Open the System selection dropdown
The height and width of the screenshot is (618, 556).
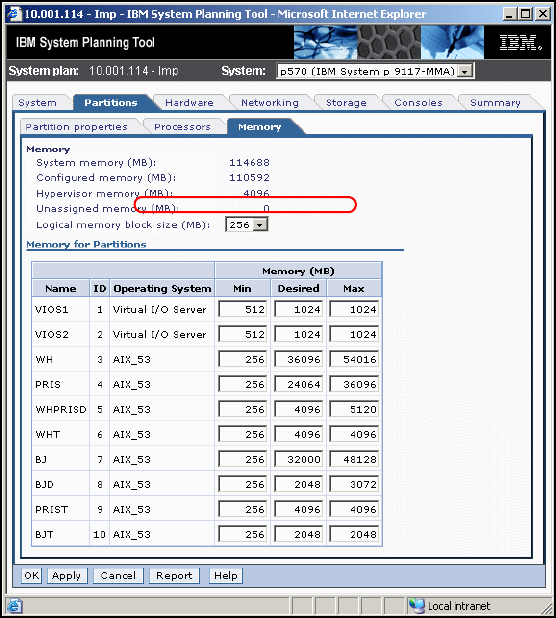(x=465, y=71)
